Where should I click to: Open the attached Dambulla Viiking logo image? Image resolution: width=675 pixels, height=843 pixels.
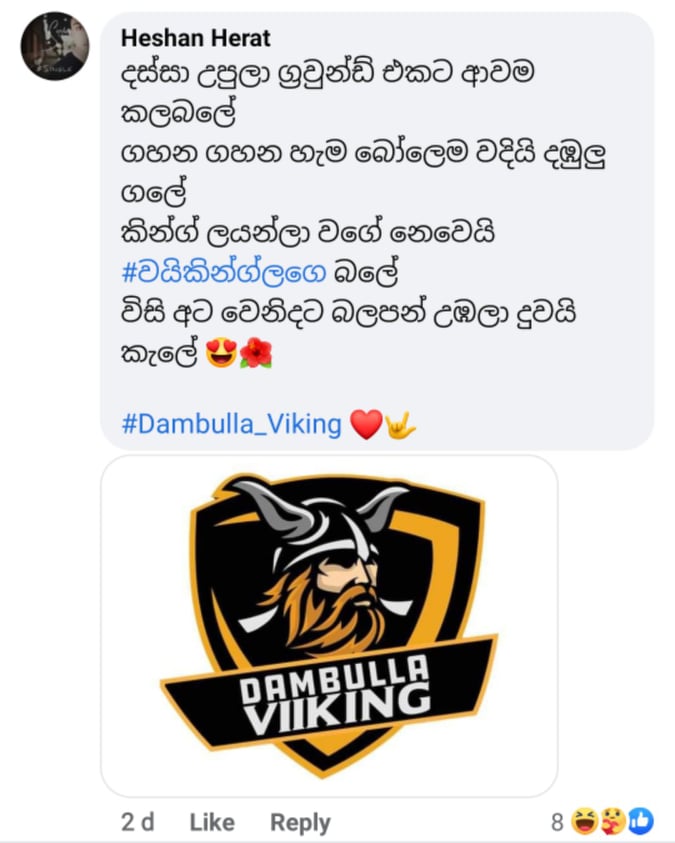click(329, 626)
